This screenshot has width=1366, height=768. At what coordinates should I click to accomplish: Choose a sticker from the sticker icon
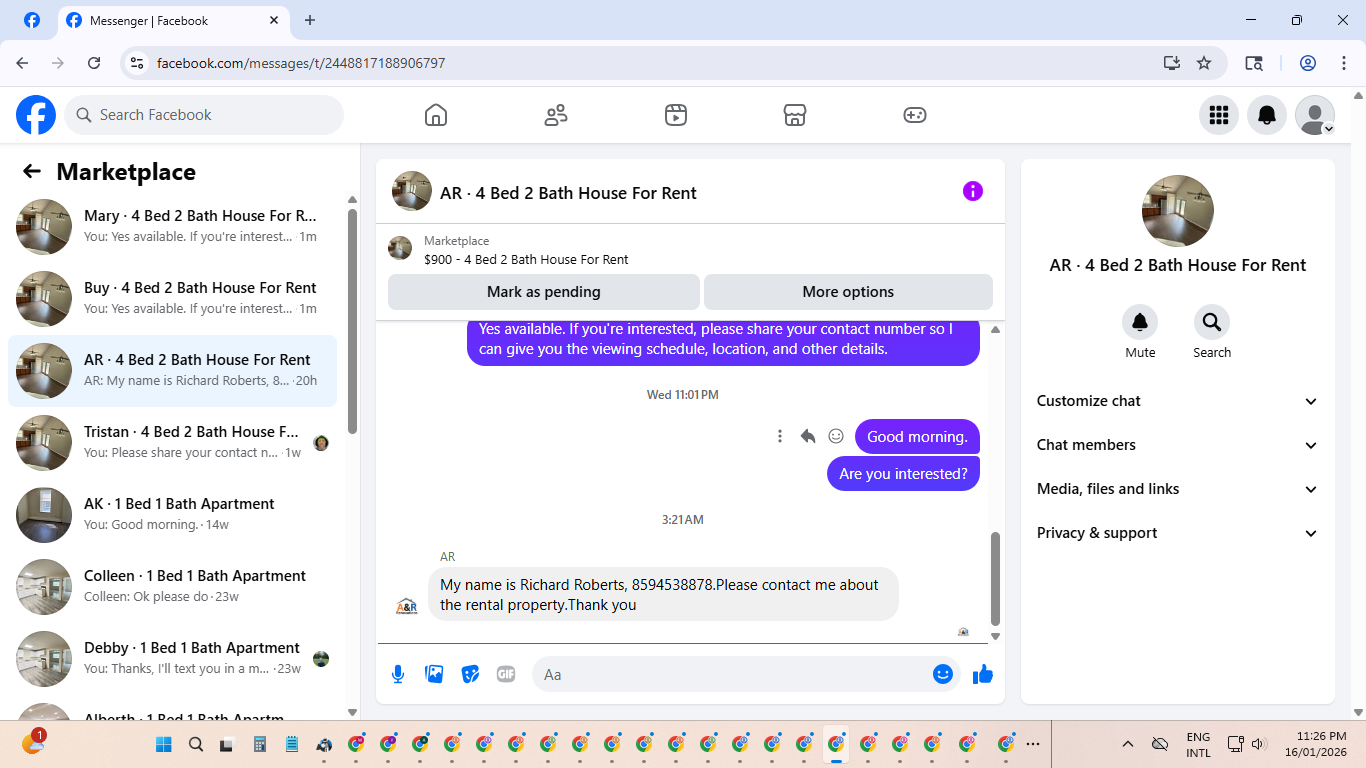pos(470,674)
